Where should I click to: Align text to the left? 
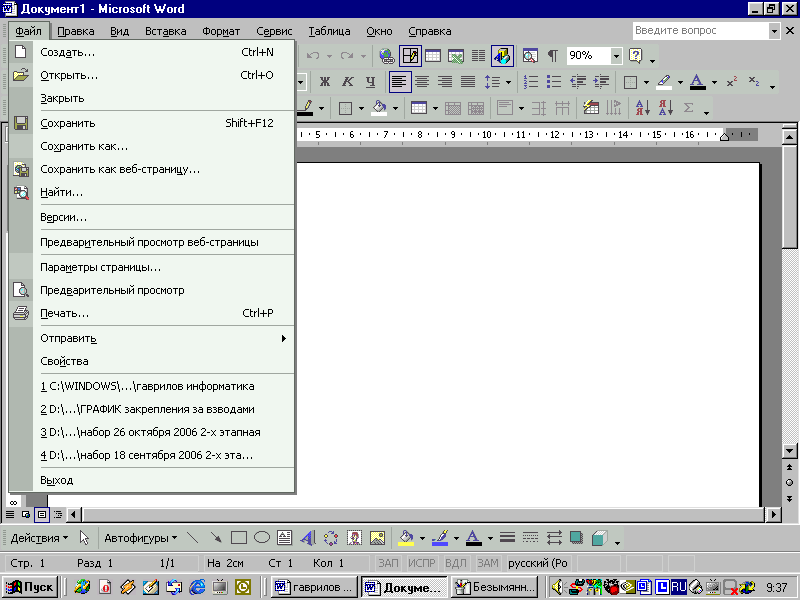(x=399, y=82)
